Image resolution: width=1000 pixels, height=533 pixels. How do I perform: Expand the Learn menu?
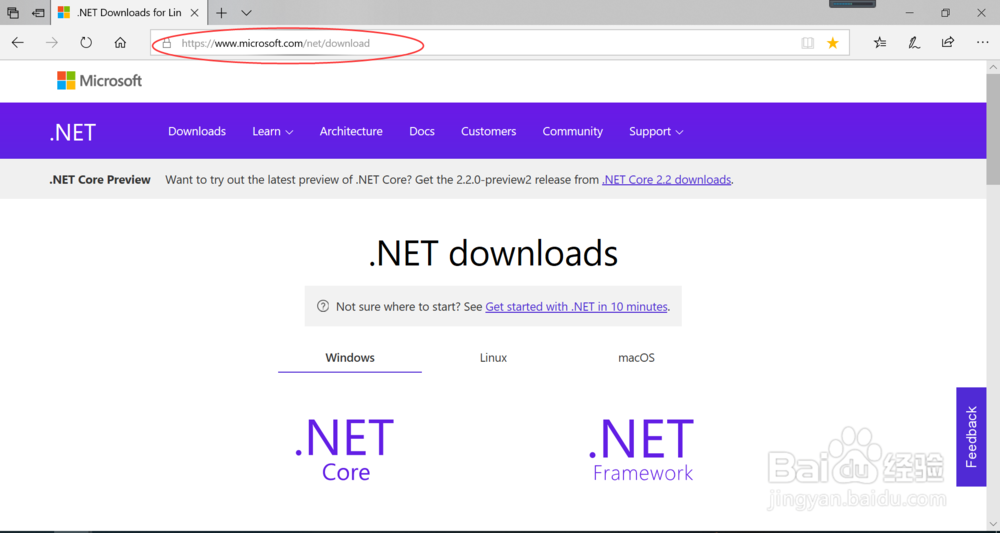click(x=272, y=131)
